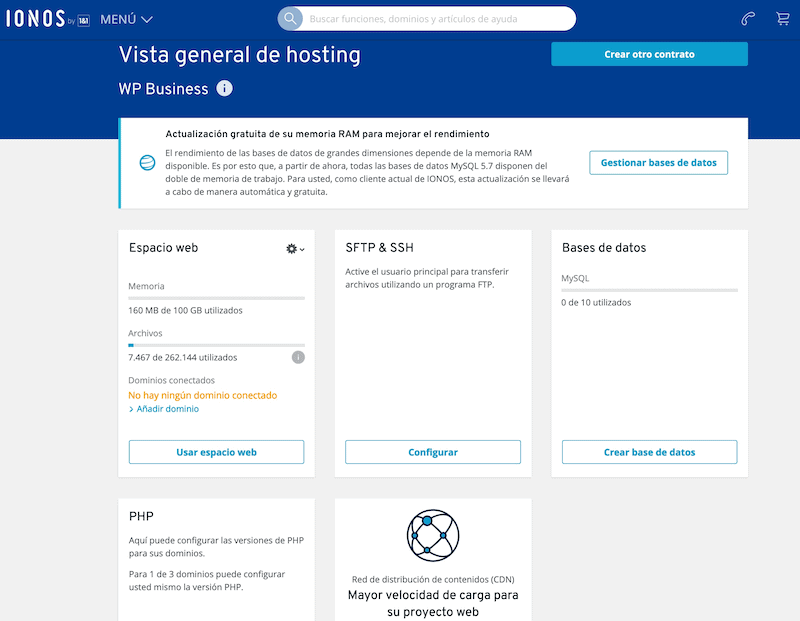Viewport: 800px width, 621px height.
Task: Click '7.467 de 262.144 utilizados' text
Action: pos(183,358)
